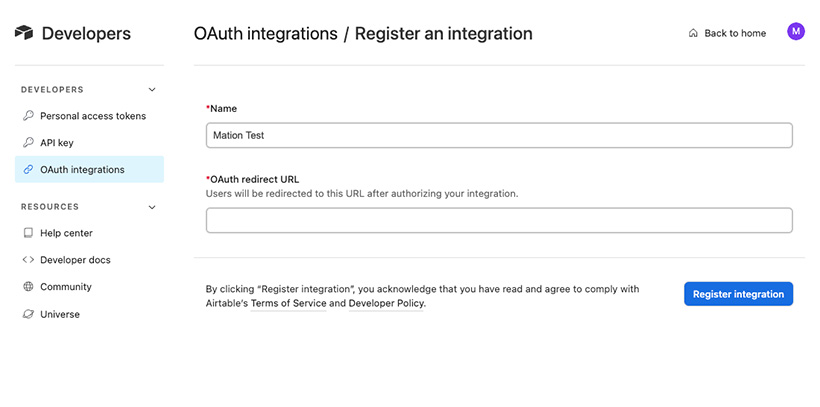
Task: Click the 'Users will be redirected' helper text
Action: tap(362, 193)
